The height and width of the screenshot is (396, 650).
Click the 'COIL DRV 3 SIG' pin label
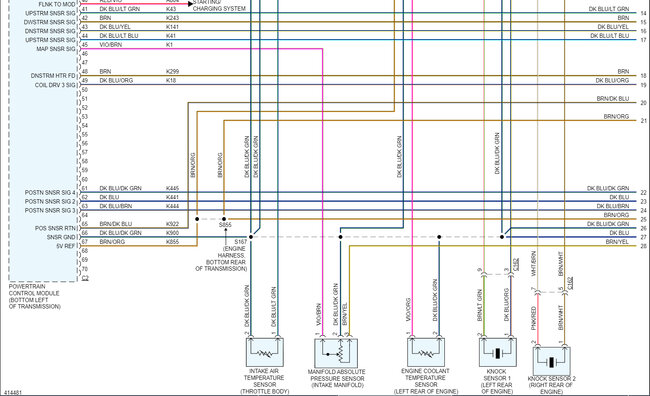click(55, 85)
